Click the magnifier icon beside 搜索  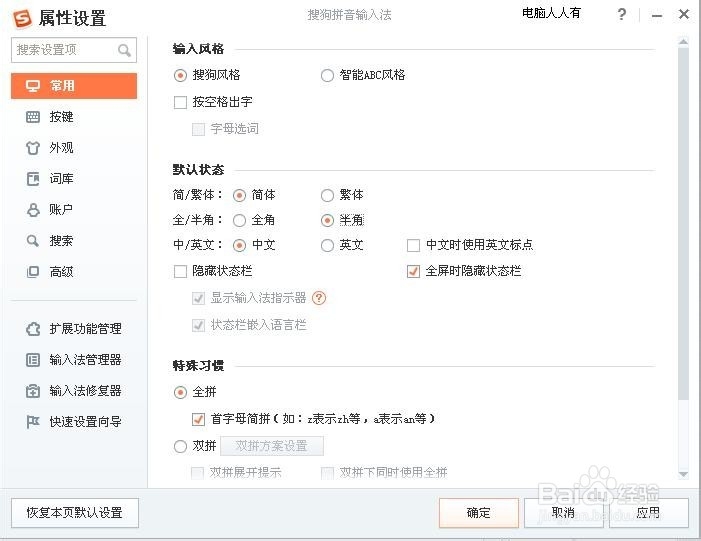(32, 241)
